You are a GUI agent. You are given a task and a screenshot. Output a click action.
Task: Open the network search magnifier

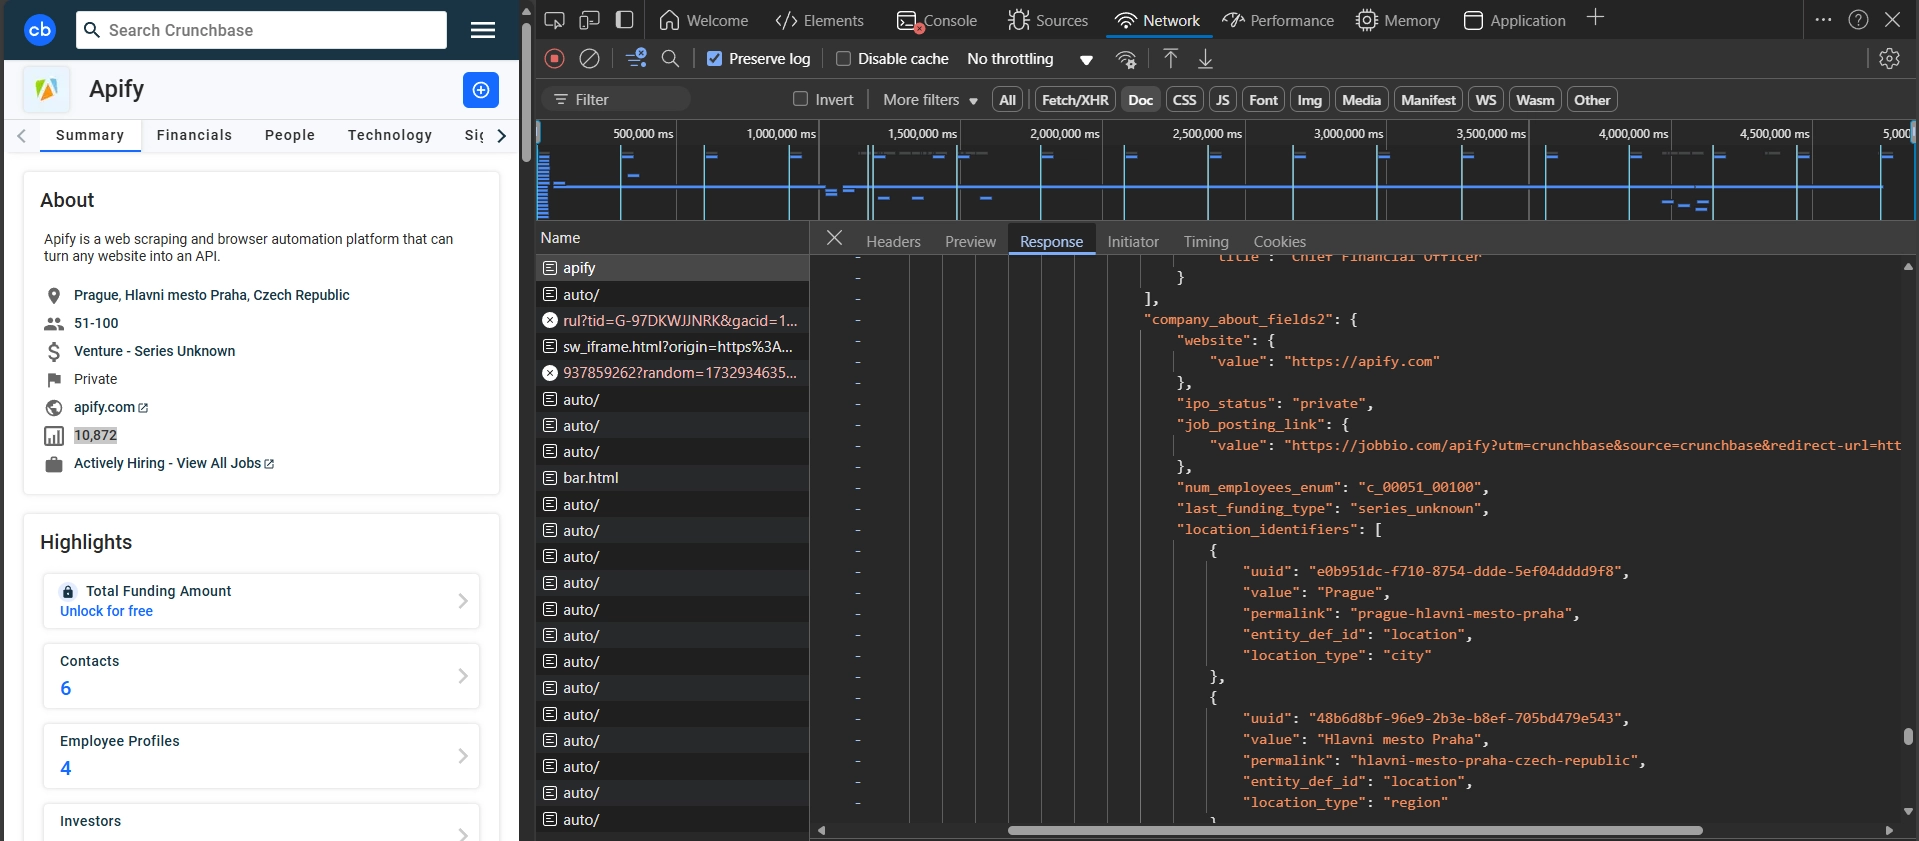671,59
